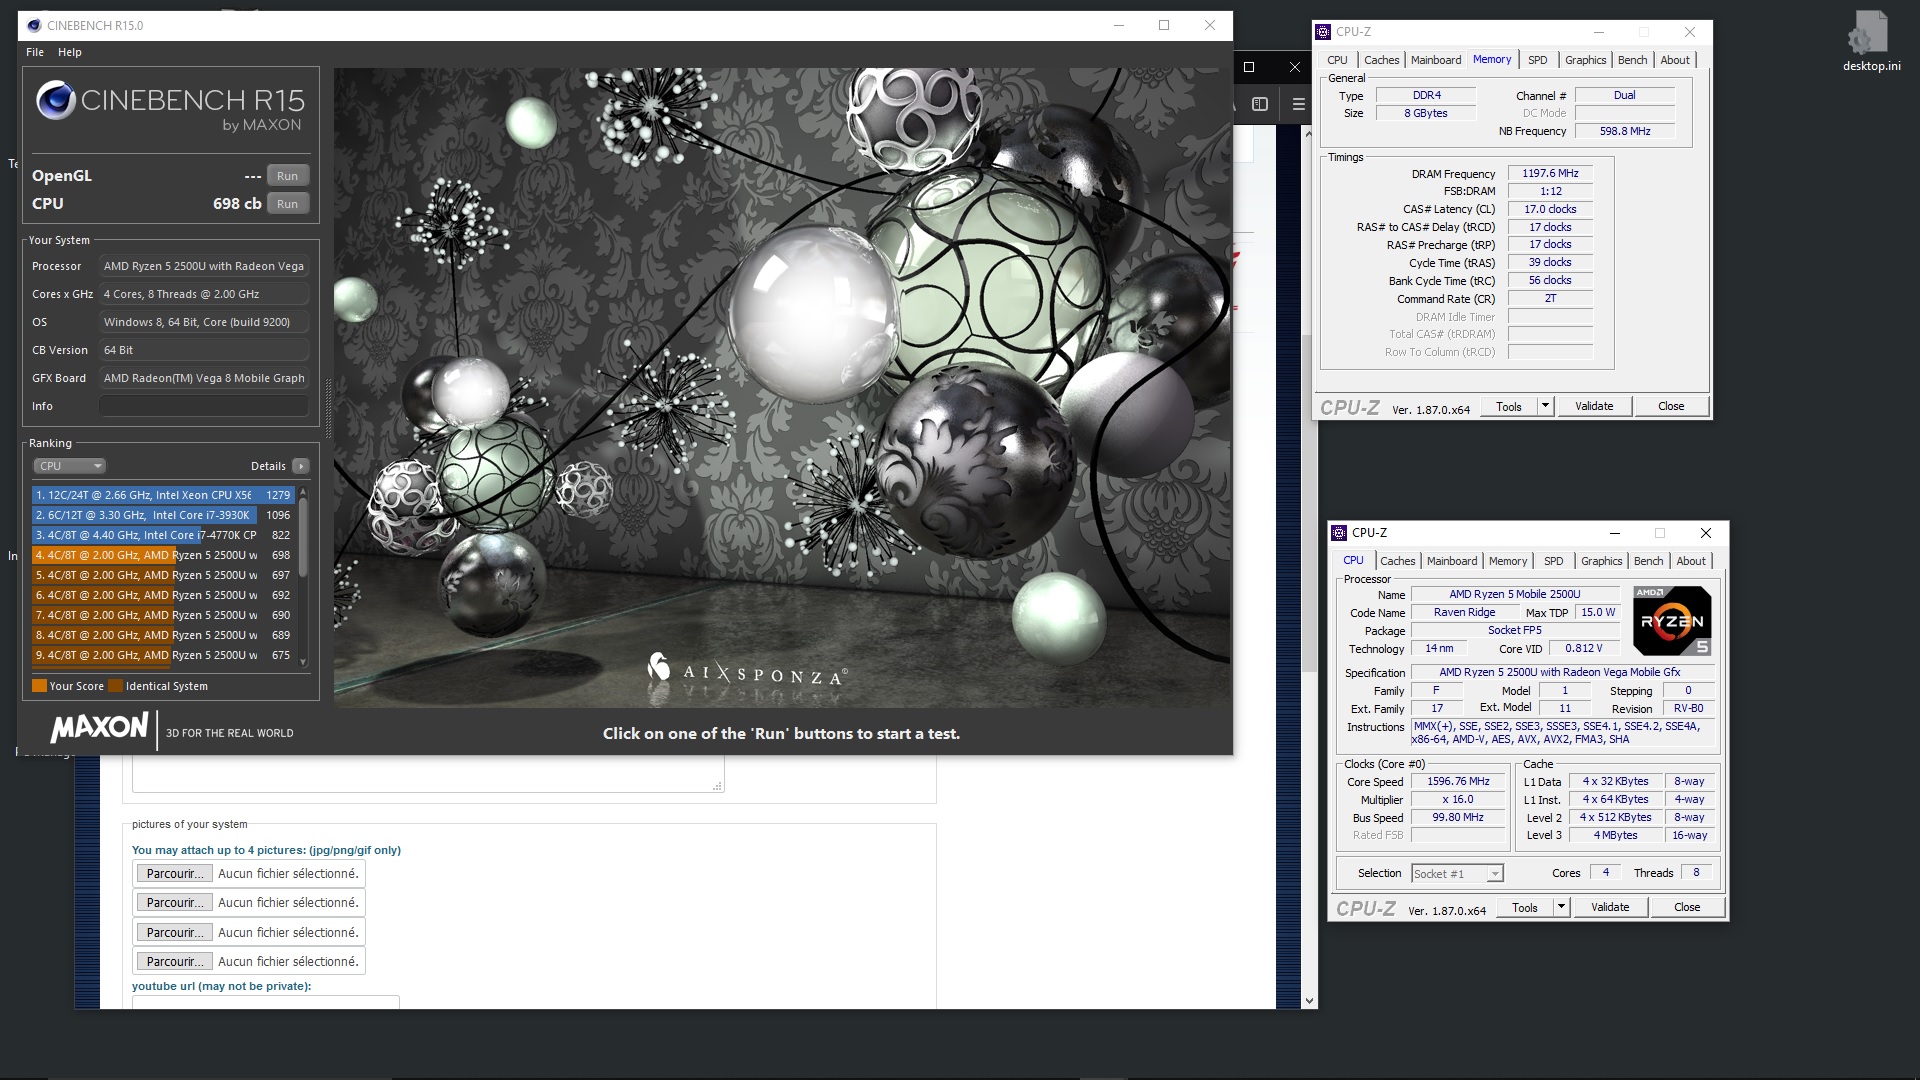Switch to Caches tab in upper CPU-Z
Image resolution: width=1920 pixels, height=1080 pixels.
tap(1381, 60)
